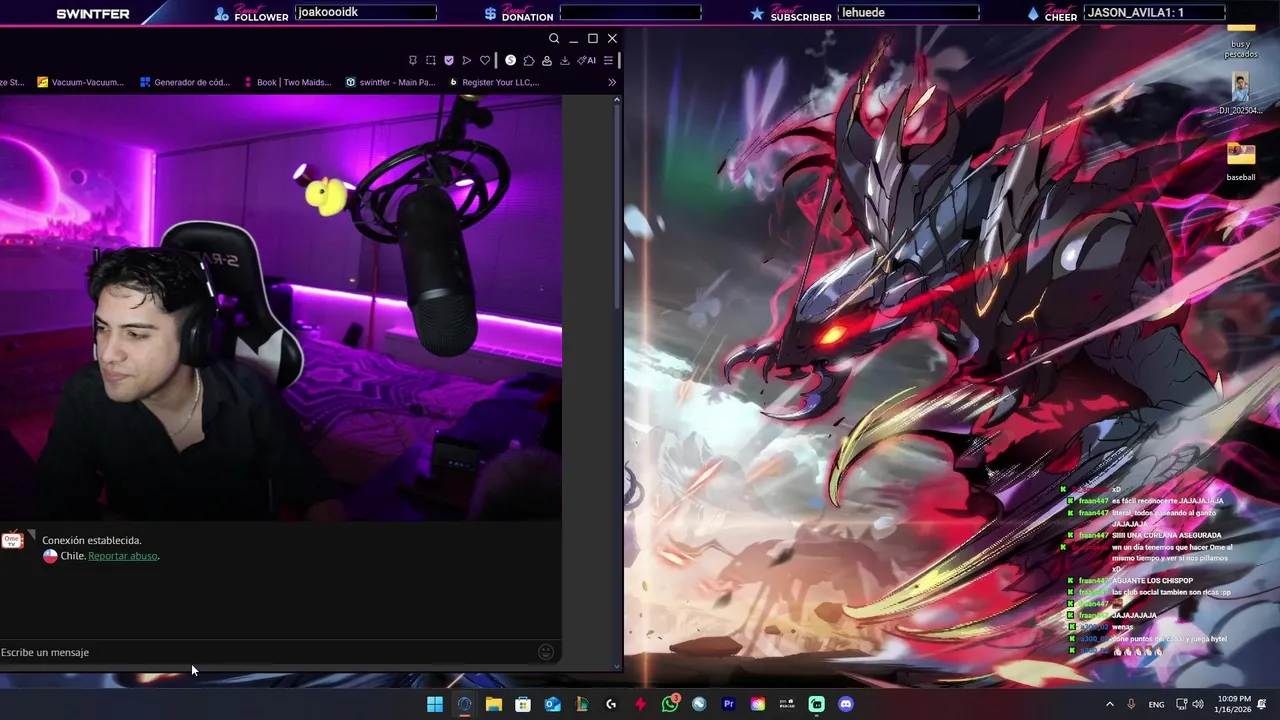This screenshot has height=720, width=1280.
Task: Select the 'bus y pescados' desktop folder
Action: 1241,40
